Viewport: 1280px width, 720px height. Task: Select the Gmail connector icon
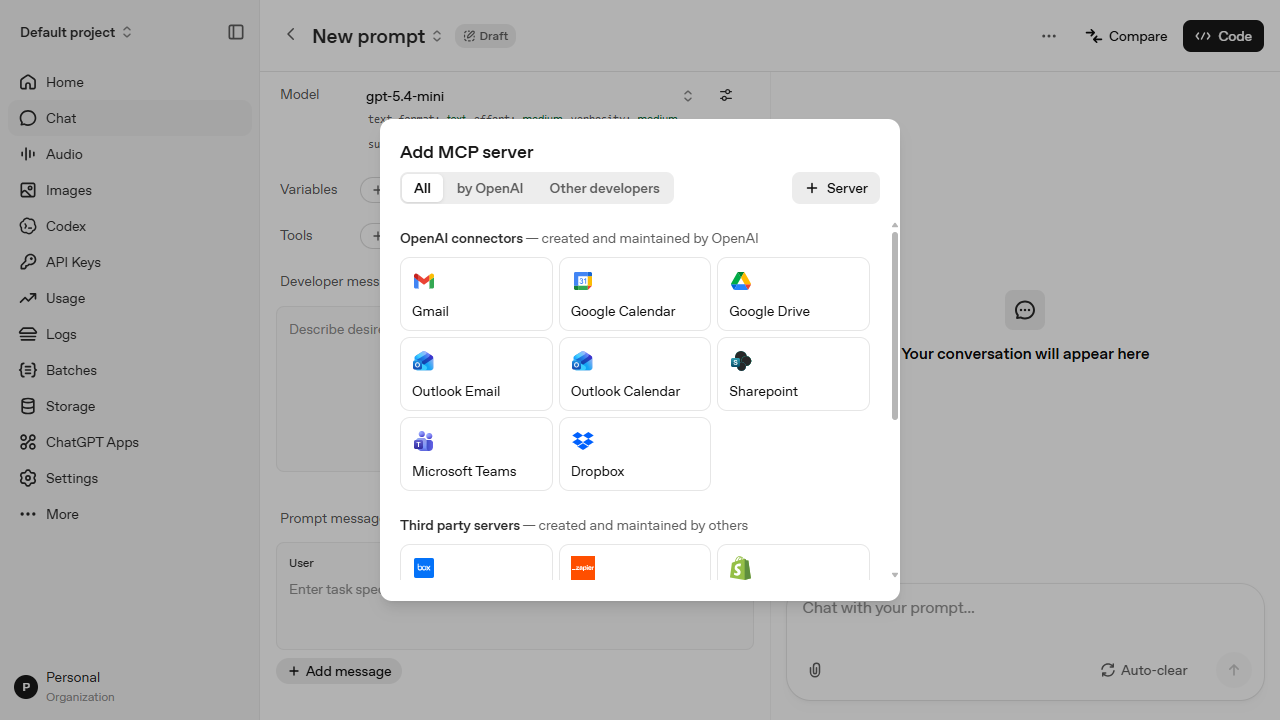pos(424,281)
